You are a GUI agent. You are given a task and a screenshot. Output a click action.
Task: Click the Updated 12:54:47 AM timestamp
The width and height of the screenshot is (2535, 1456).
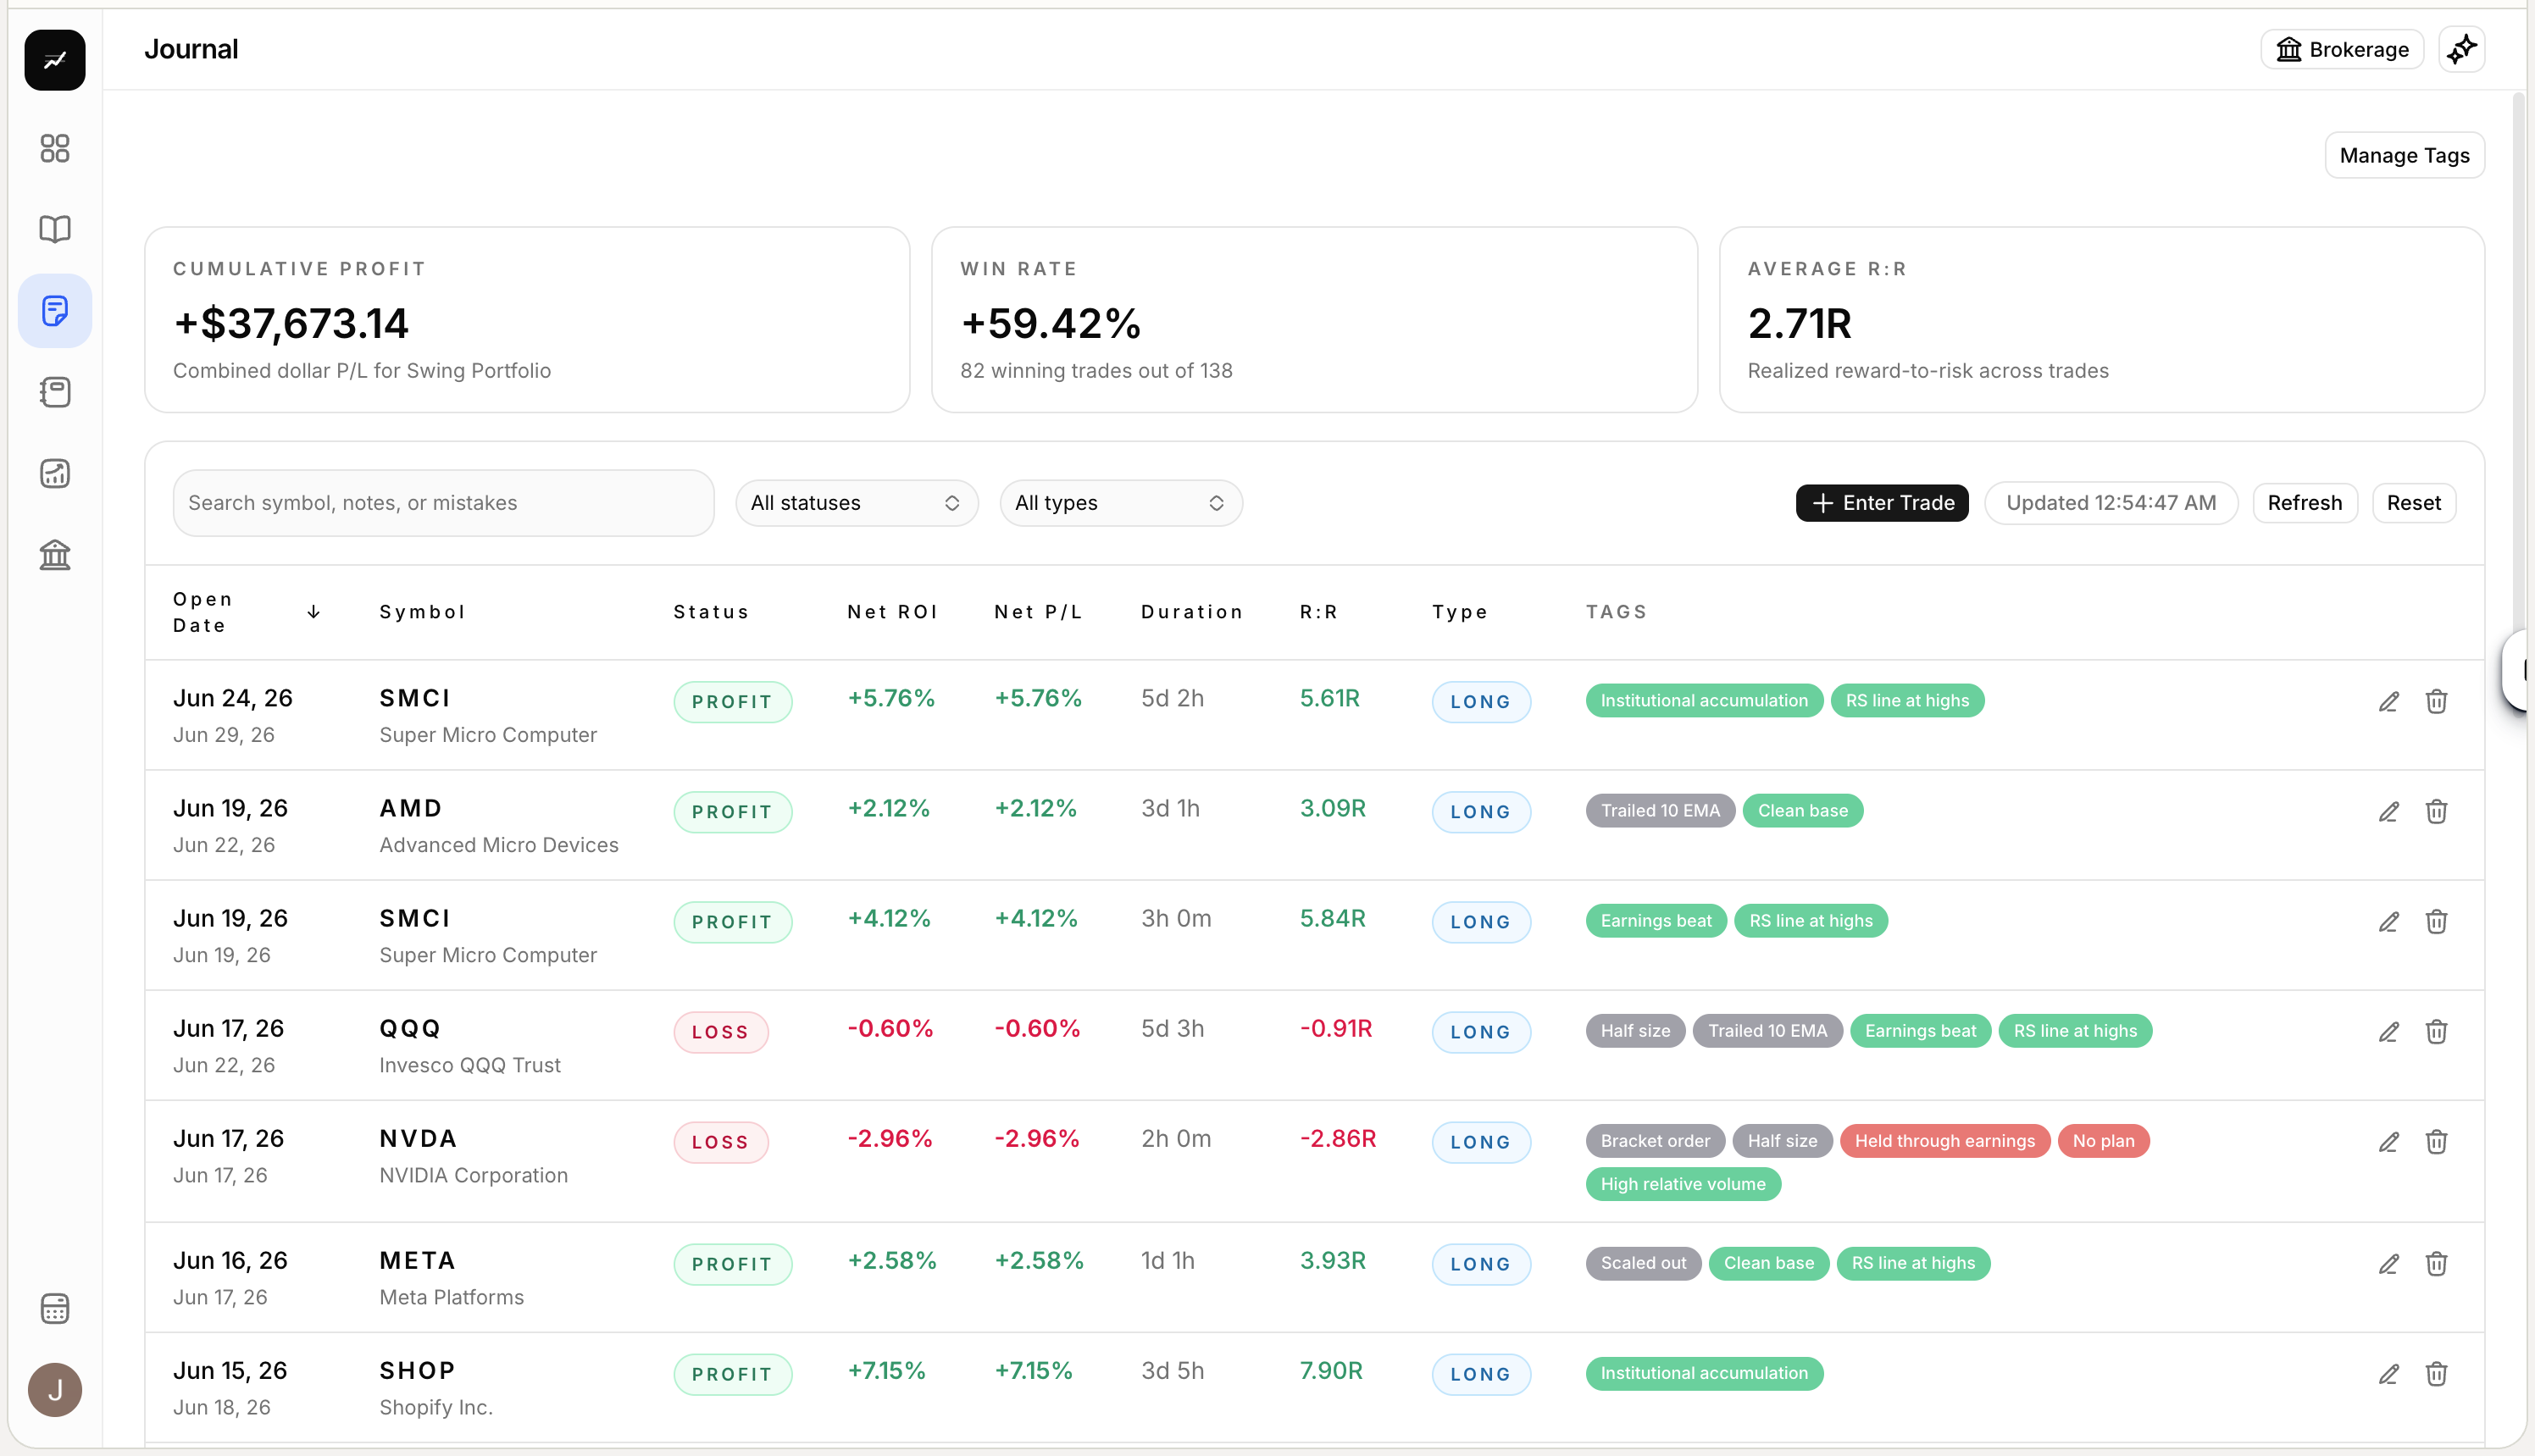pyautogui.click(x=2111, y=503)
